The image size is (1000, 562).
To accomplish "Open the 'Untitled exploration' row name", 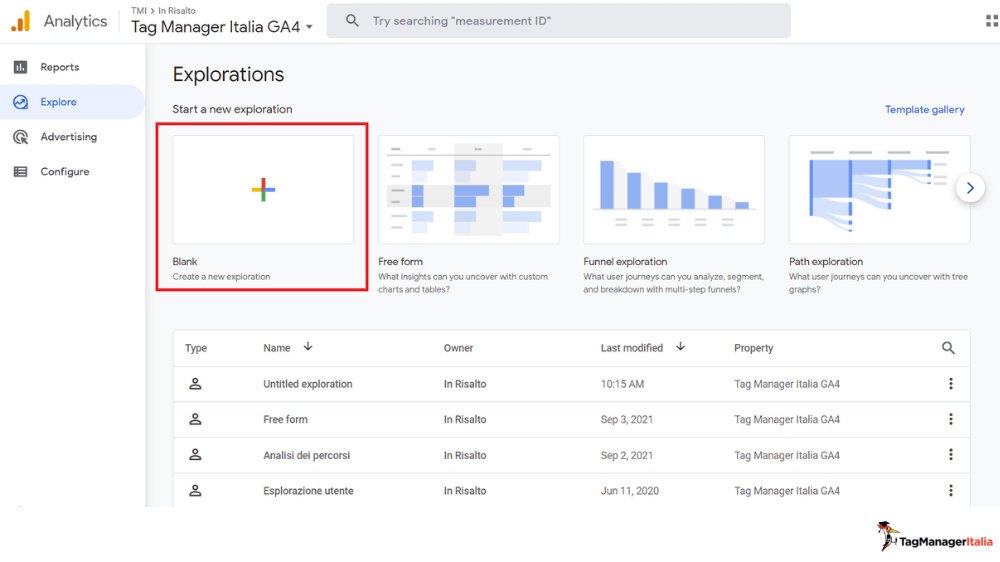I will (x=307, y=384).
